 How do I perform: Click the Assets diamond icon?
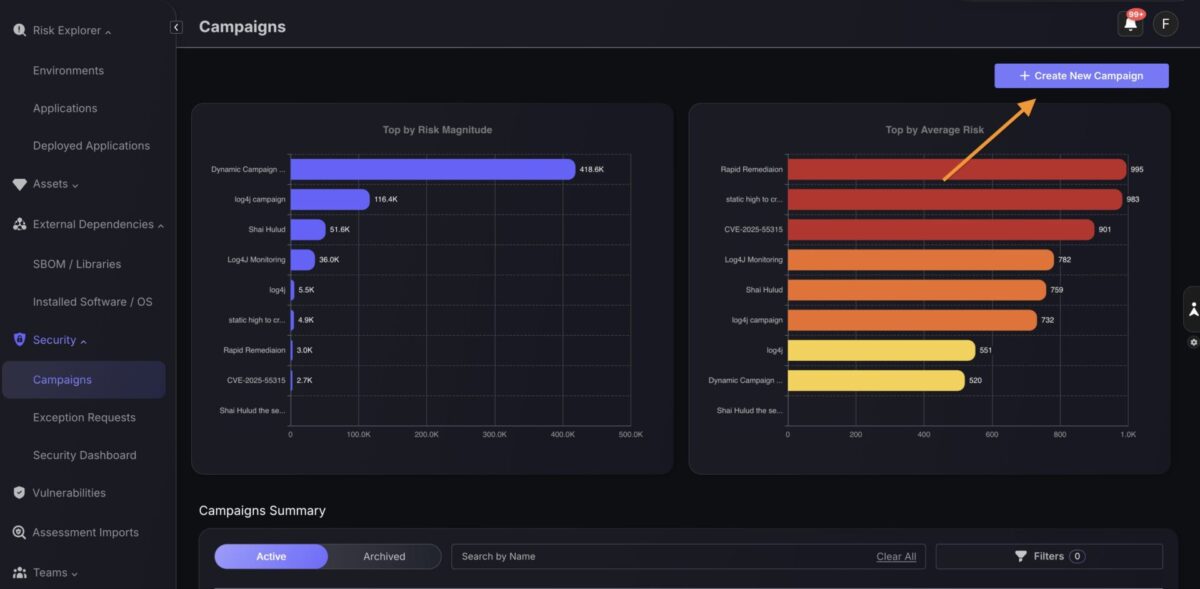coord(19,185)
